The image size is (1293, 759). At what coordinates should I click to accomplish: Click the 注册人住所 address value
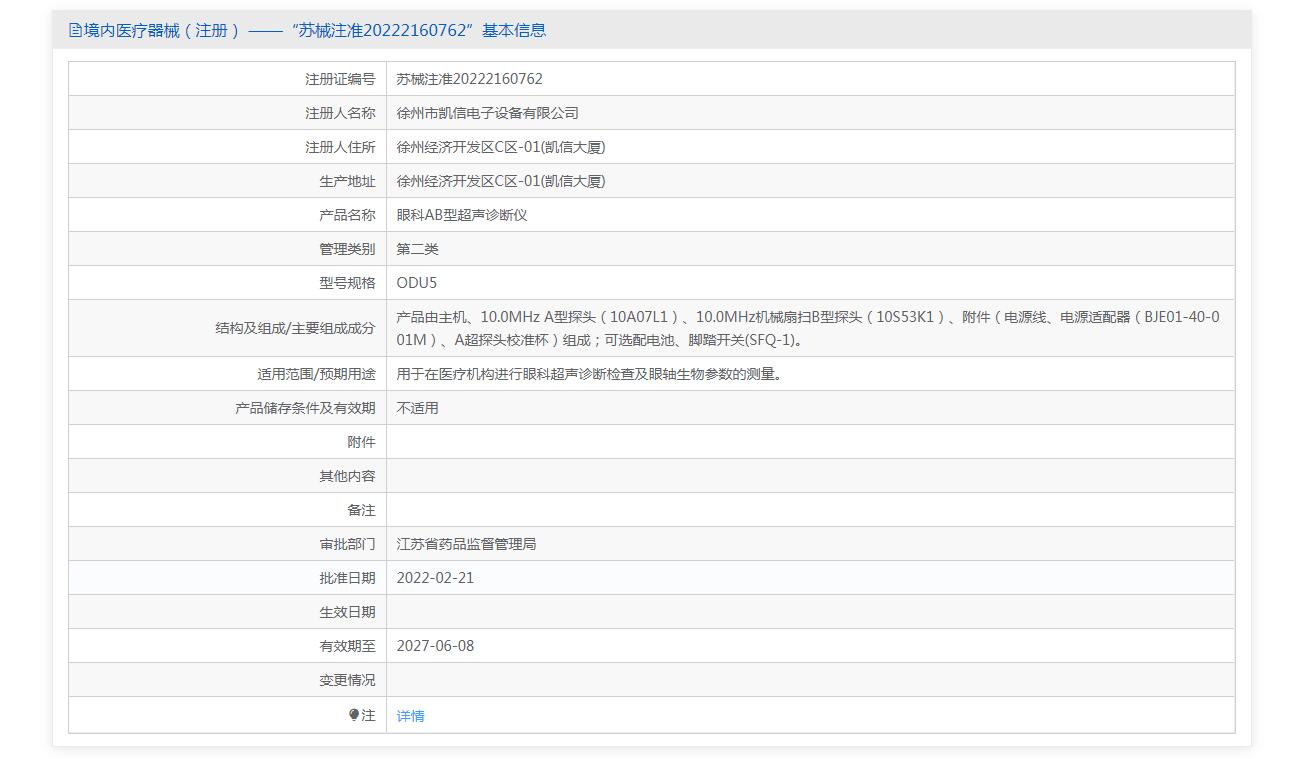[x=500, y=147]
